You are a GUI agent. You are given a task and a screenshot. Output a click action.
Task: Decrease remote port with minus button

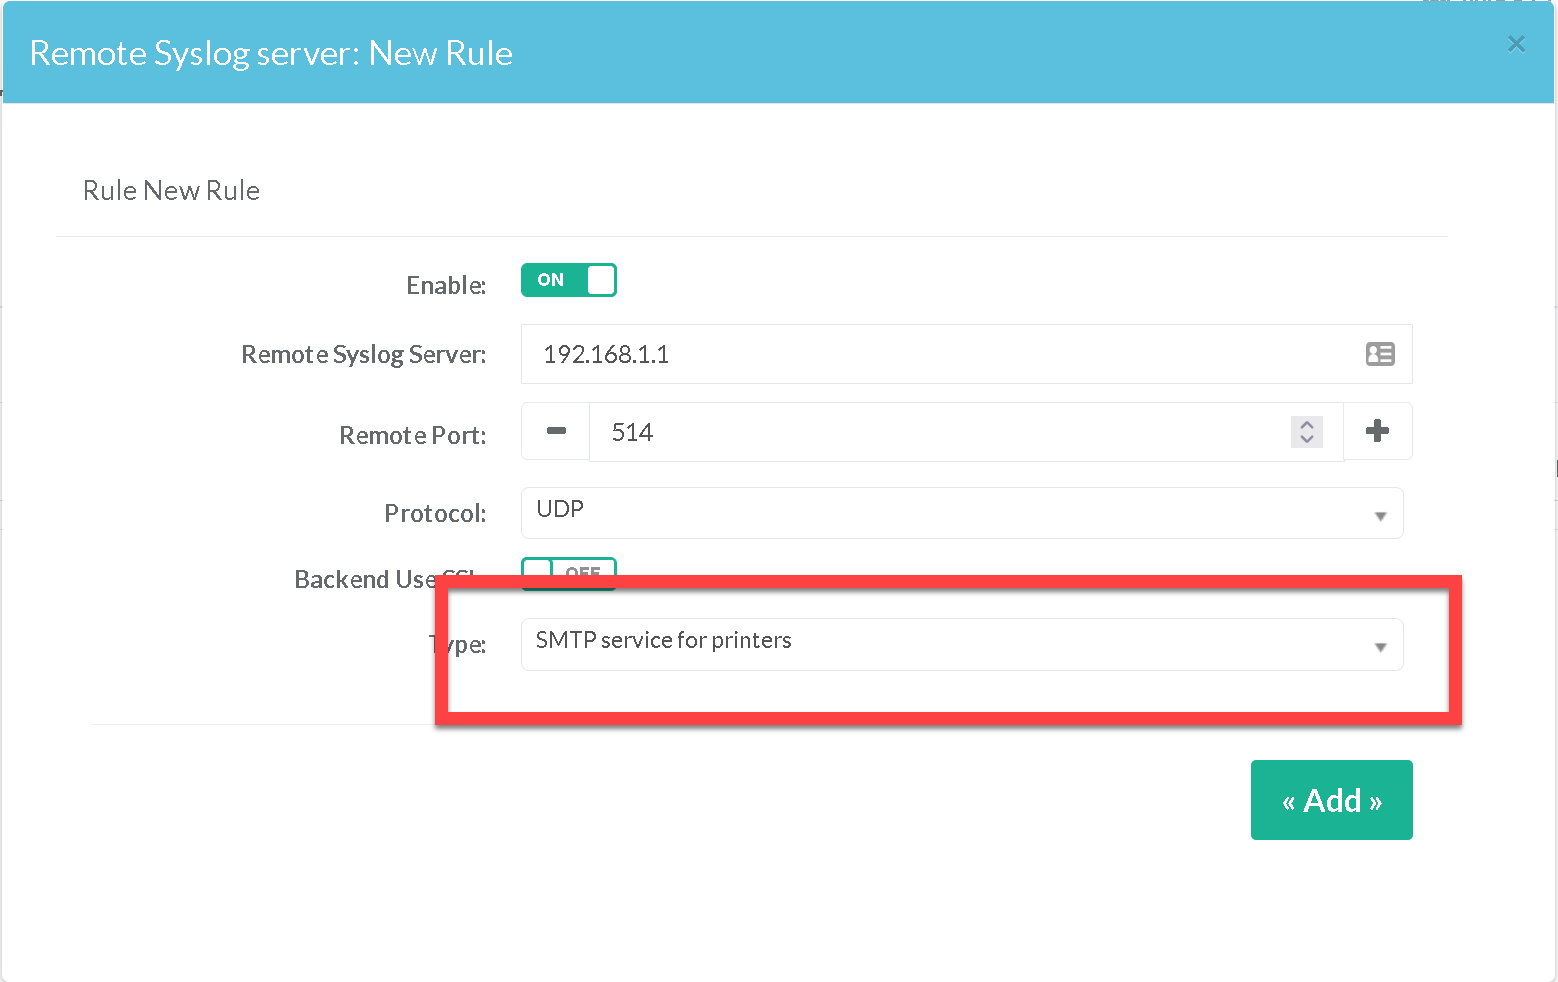coord(556,432)
